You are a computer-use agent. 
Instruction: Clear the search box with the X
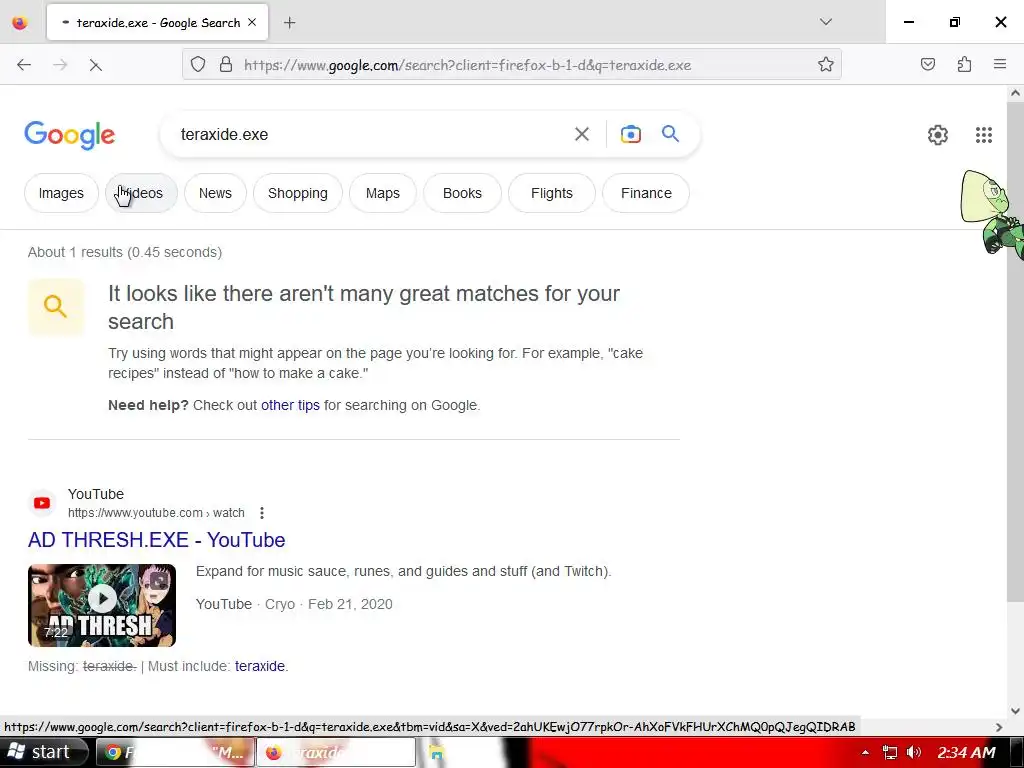[581, 134]
